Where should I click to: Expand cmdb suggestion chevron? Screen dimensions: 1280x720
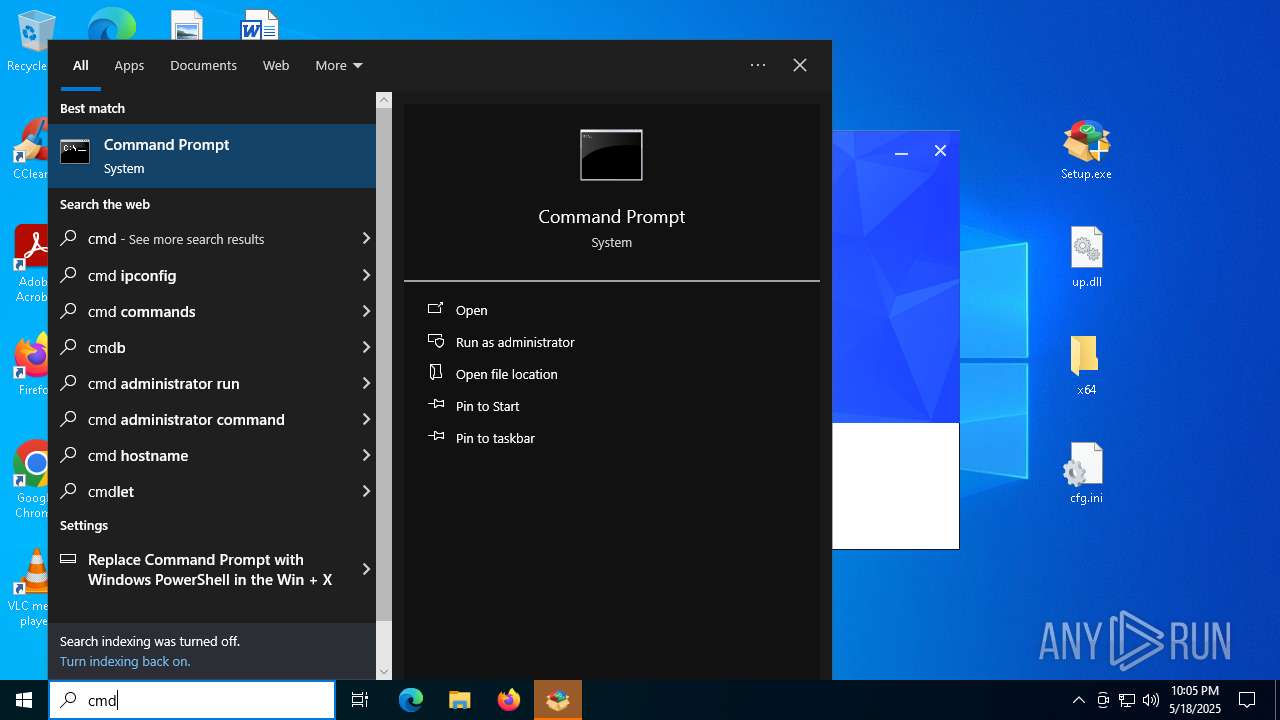pos(366,347)
